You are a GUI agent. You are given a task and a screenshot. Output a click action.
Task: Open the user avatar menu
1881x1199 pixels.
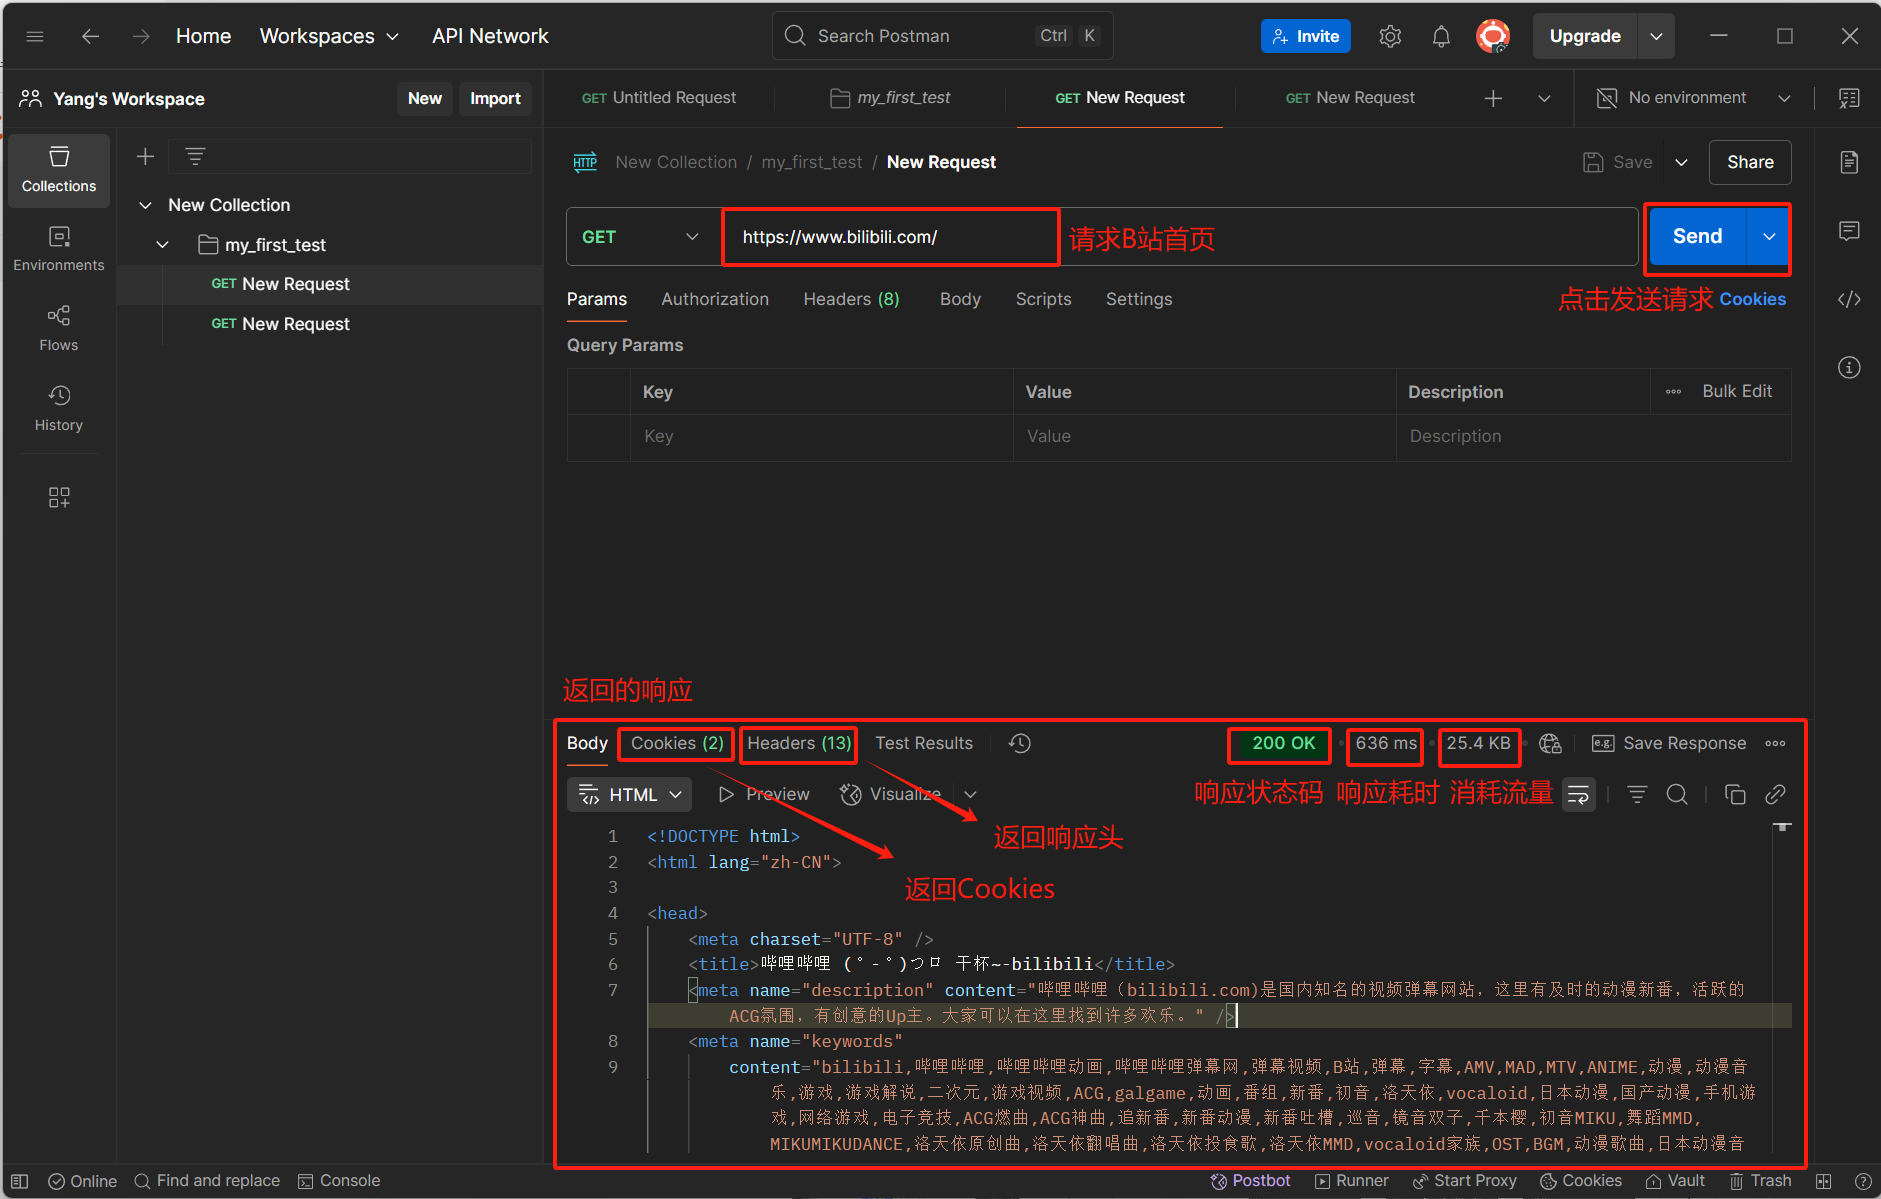[x=1493, y=36]
